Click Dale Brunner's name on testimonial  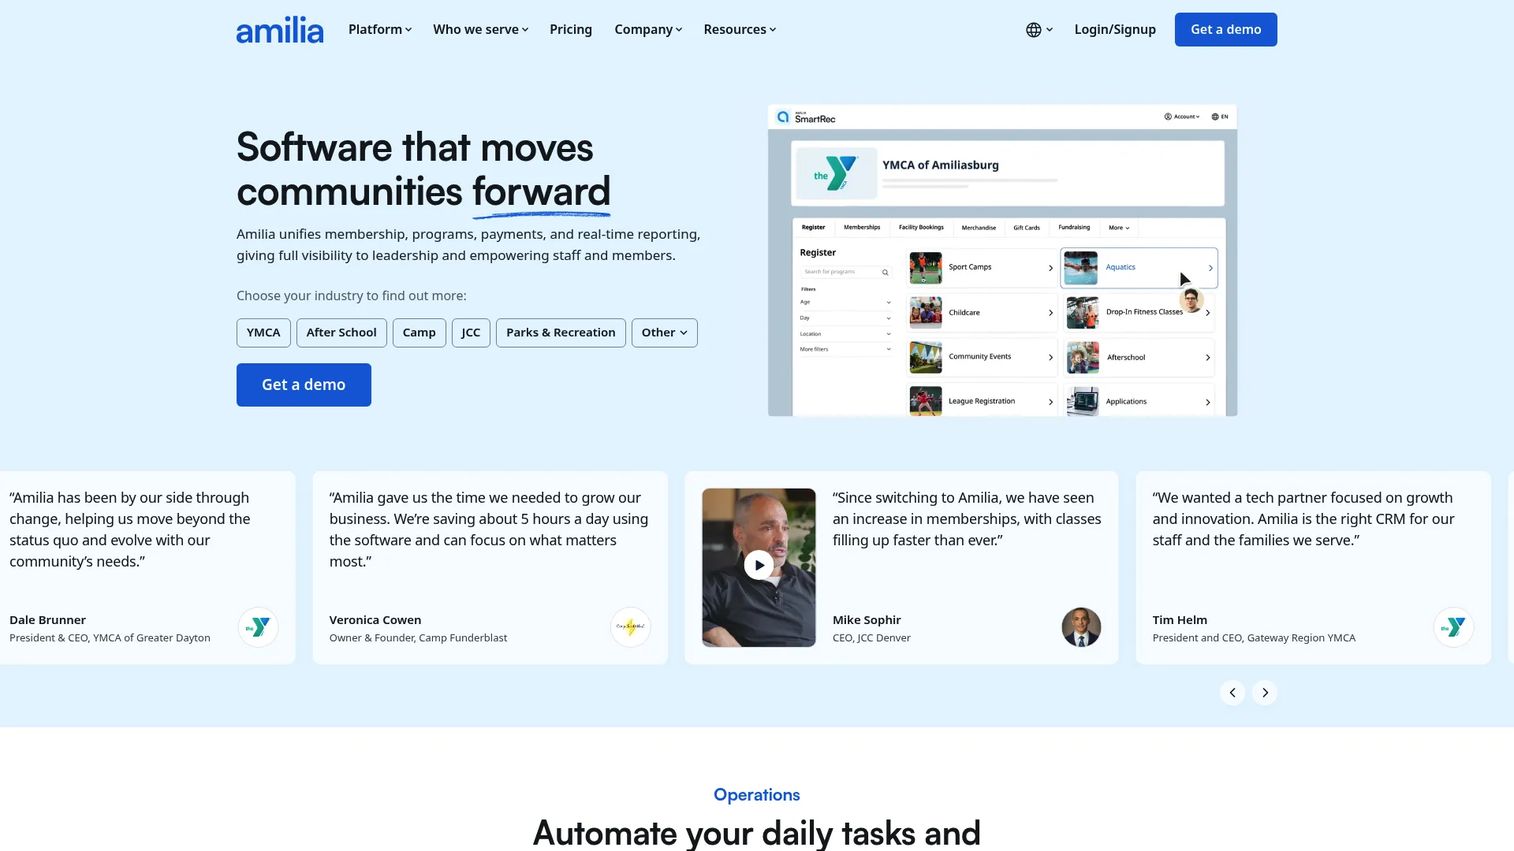coord(48,620)
